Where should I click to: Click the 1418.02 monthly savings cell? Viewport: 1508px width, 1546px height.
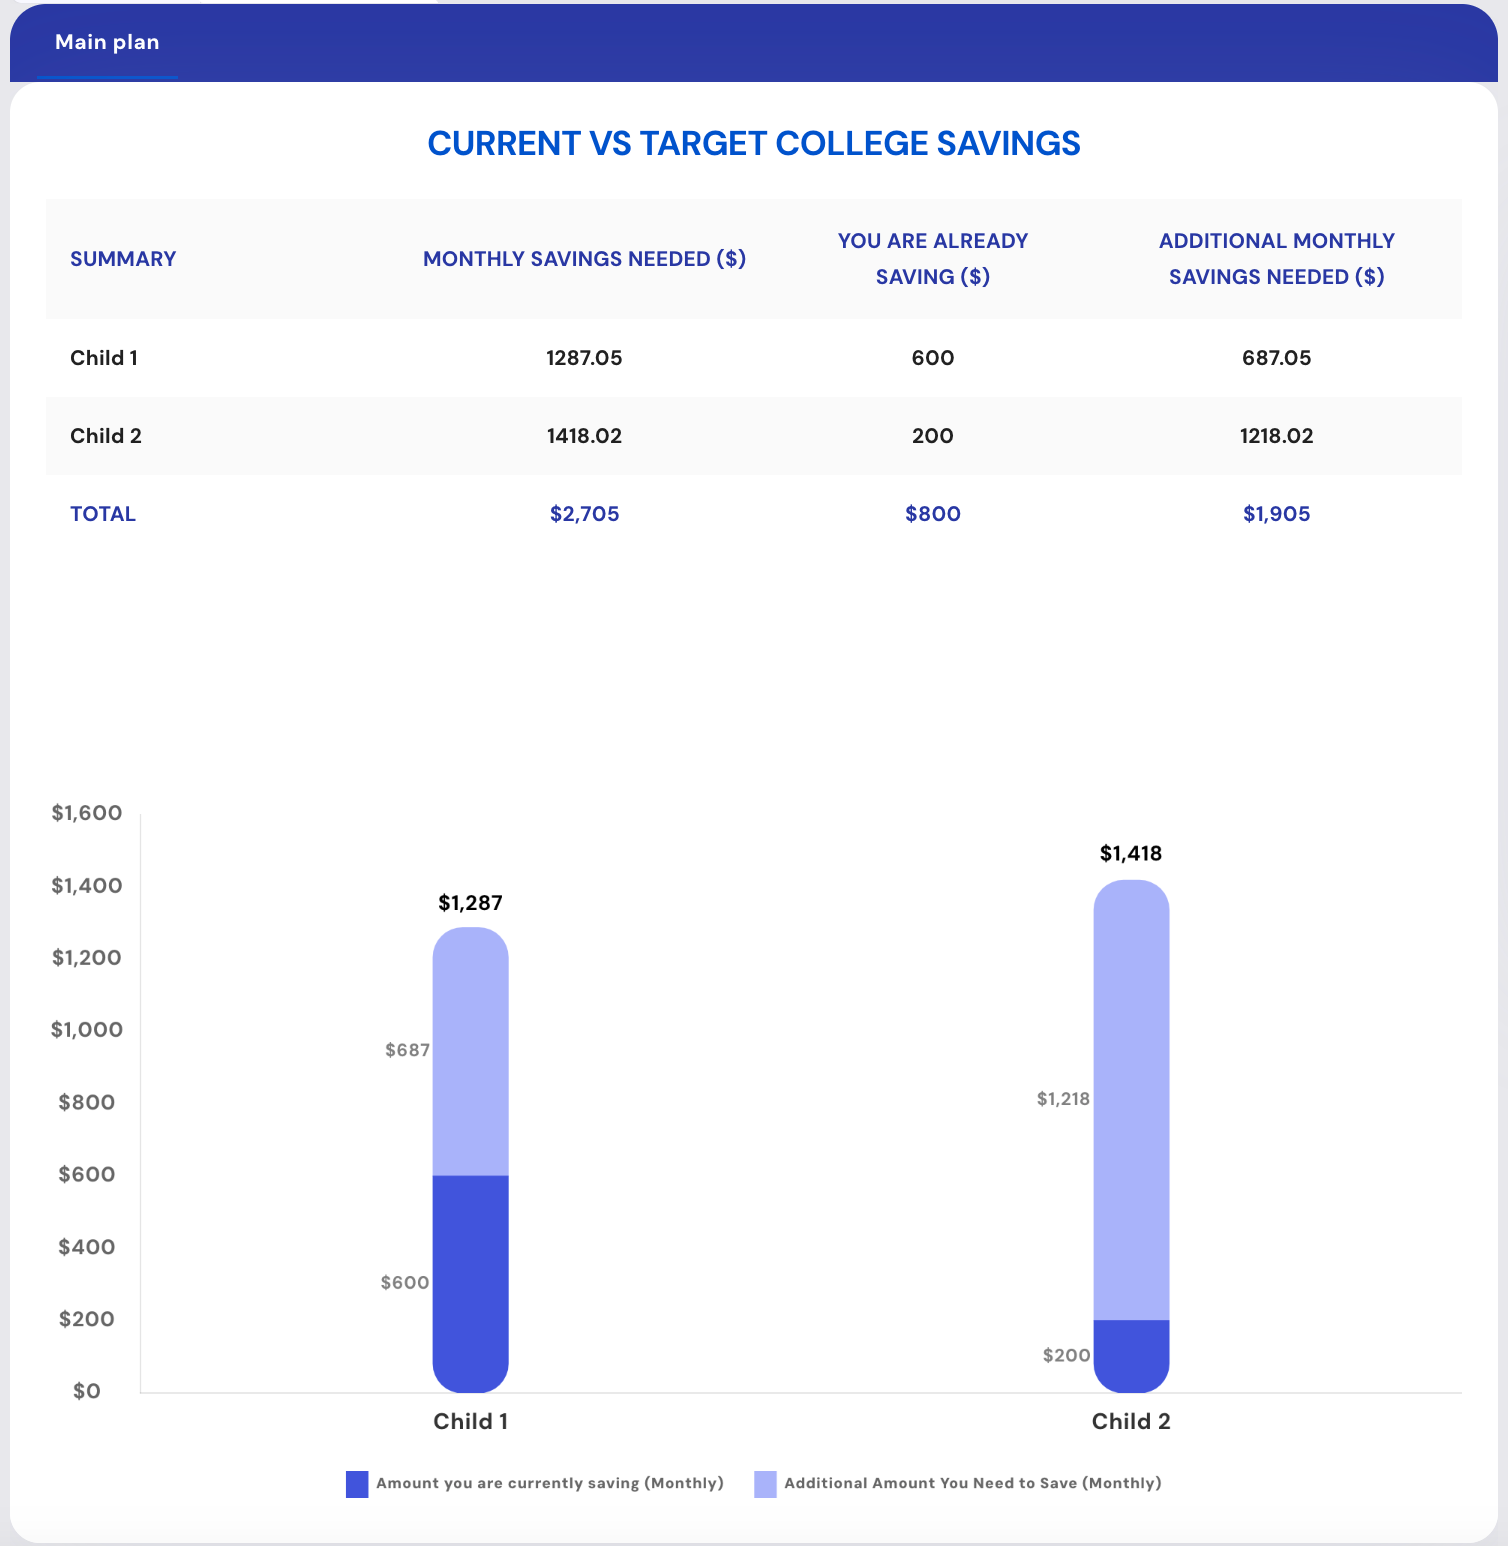coord(584,436)
